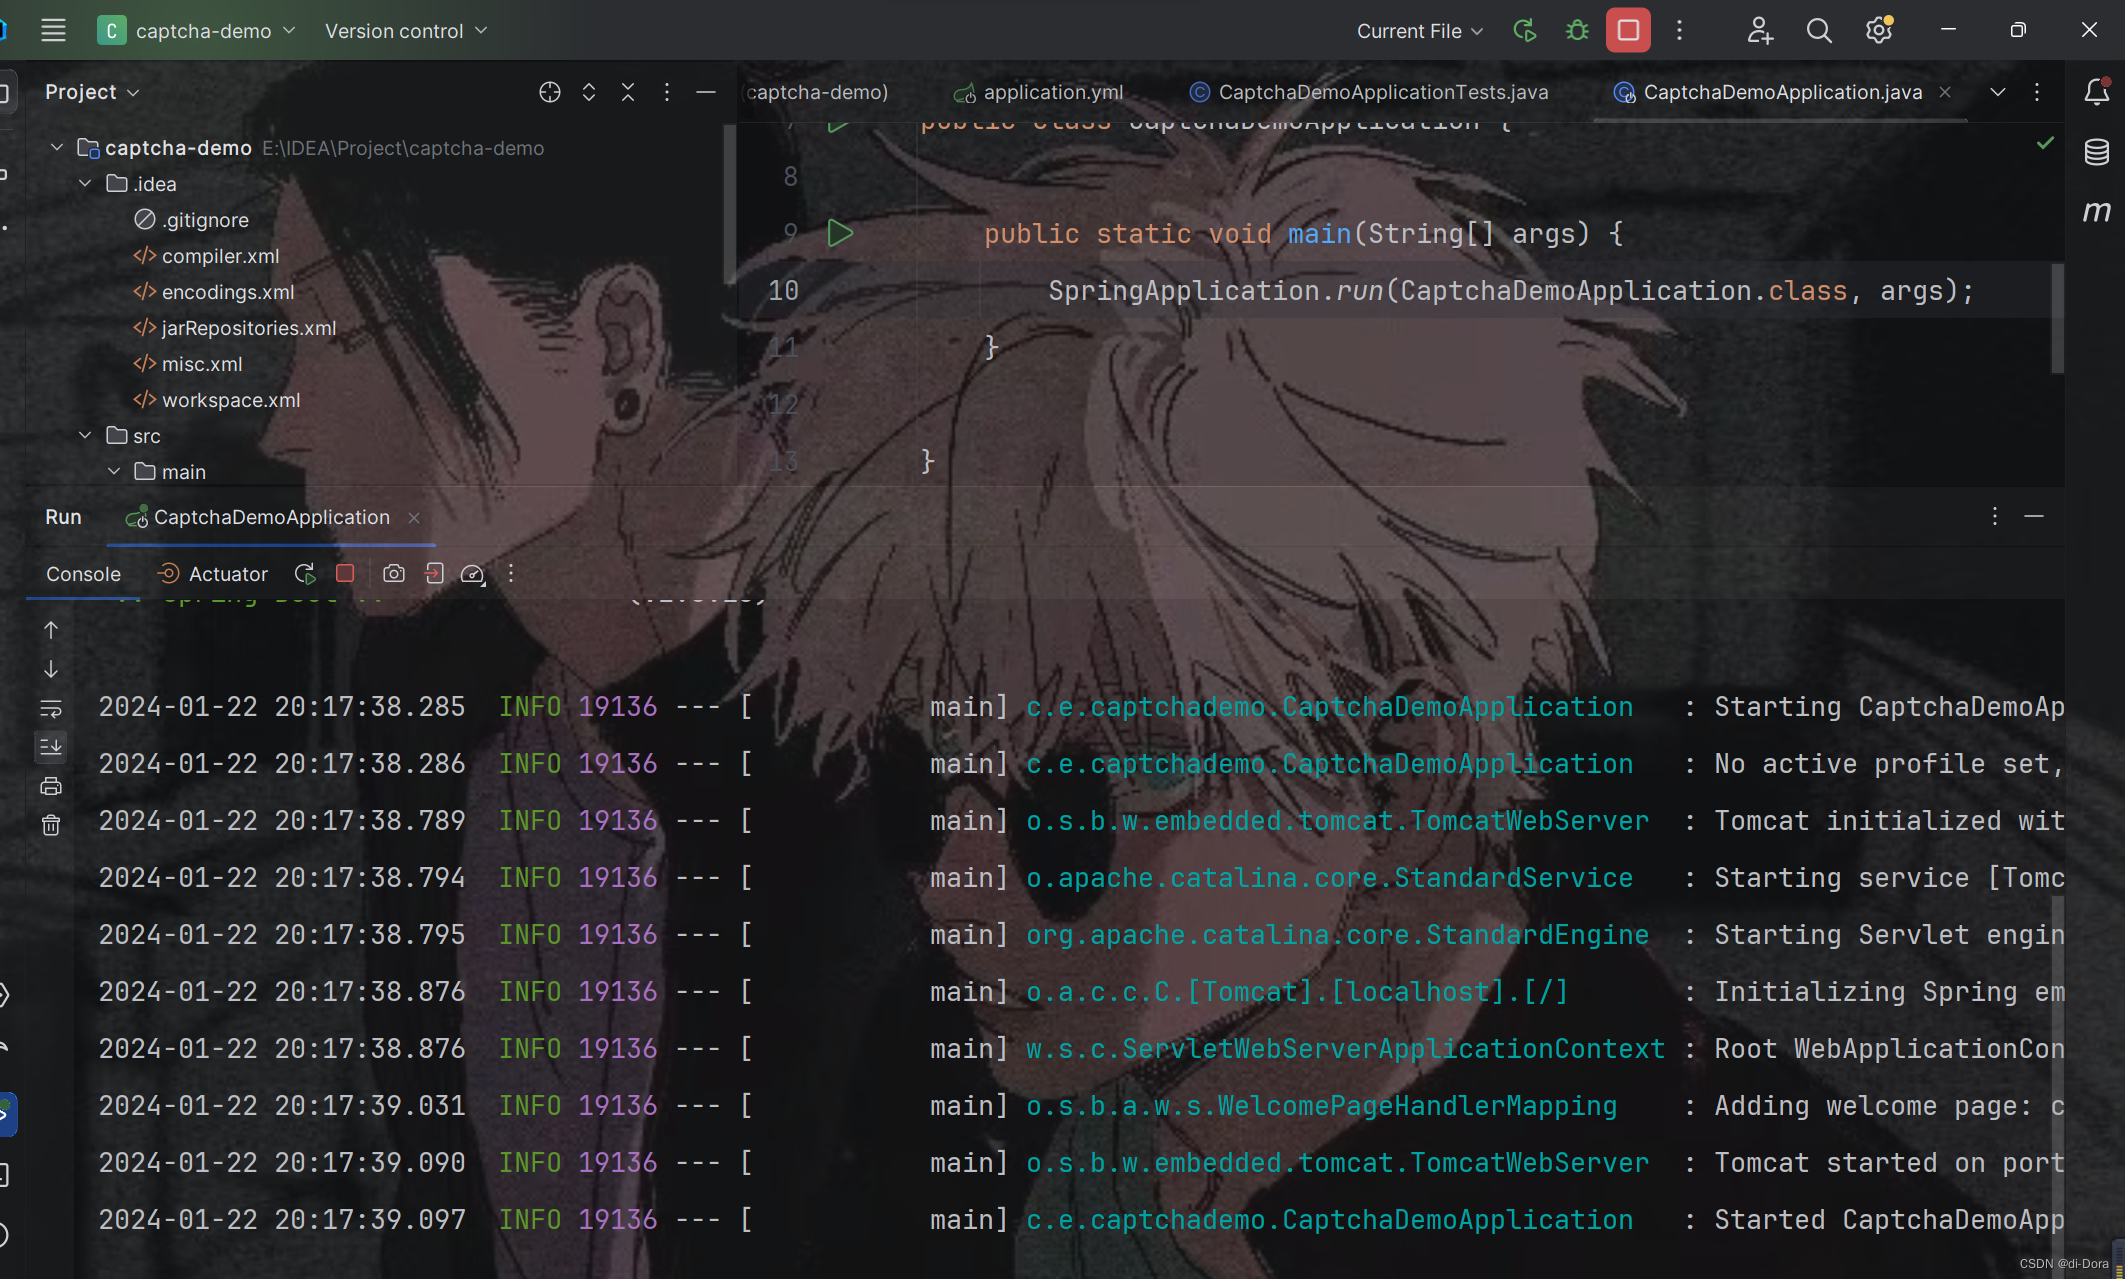Screen dimensions: 2125x1279
Task: Click the editor vertical scrollbar
Action: tap(2057, 318)
